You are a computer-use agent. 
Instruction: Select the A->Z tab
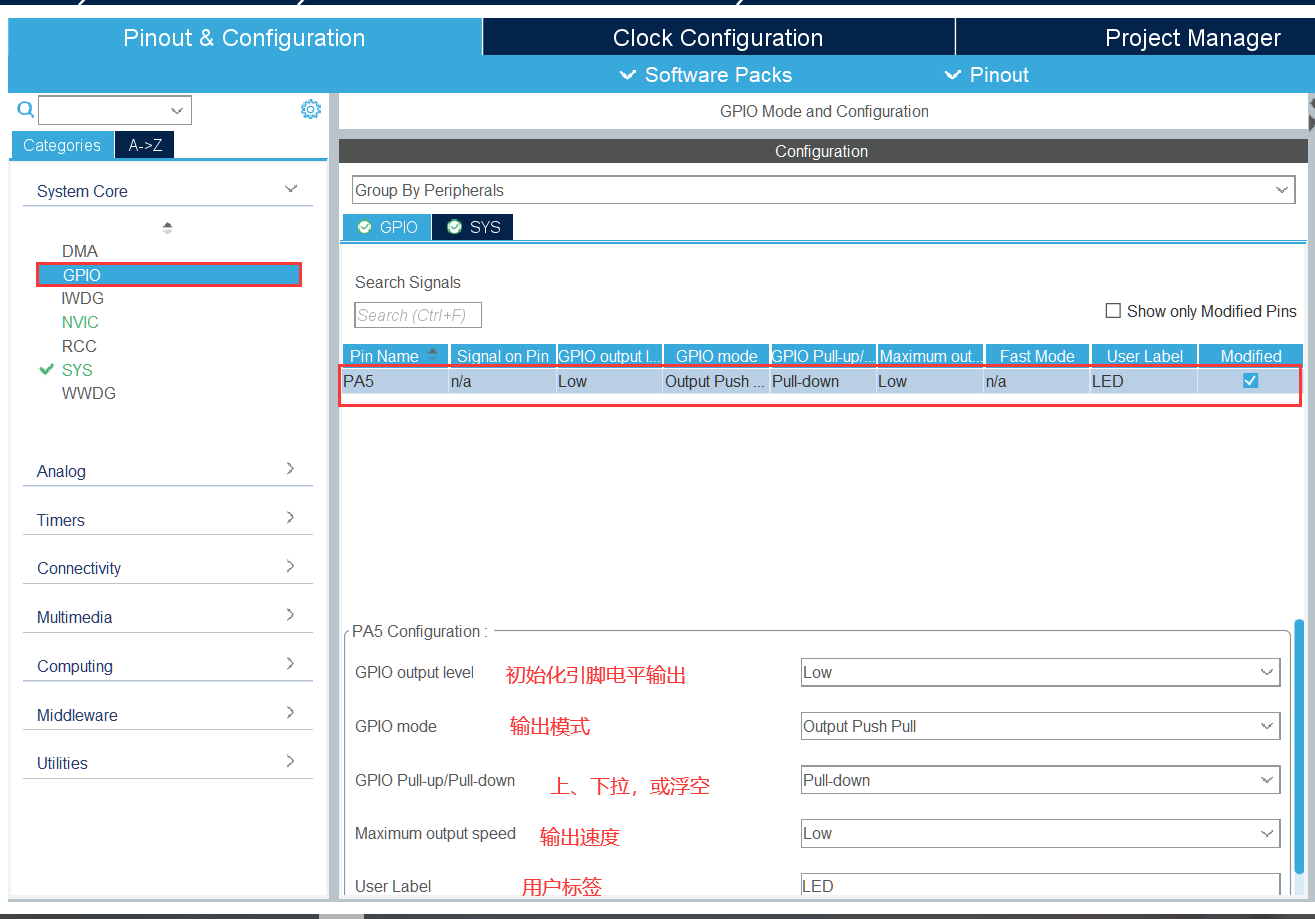[x=145, y=145]
